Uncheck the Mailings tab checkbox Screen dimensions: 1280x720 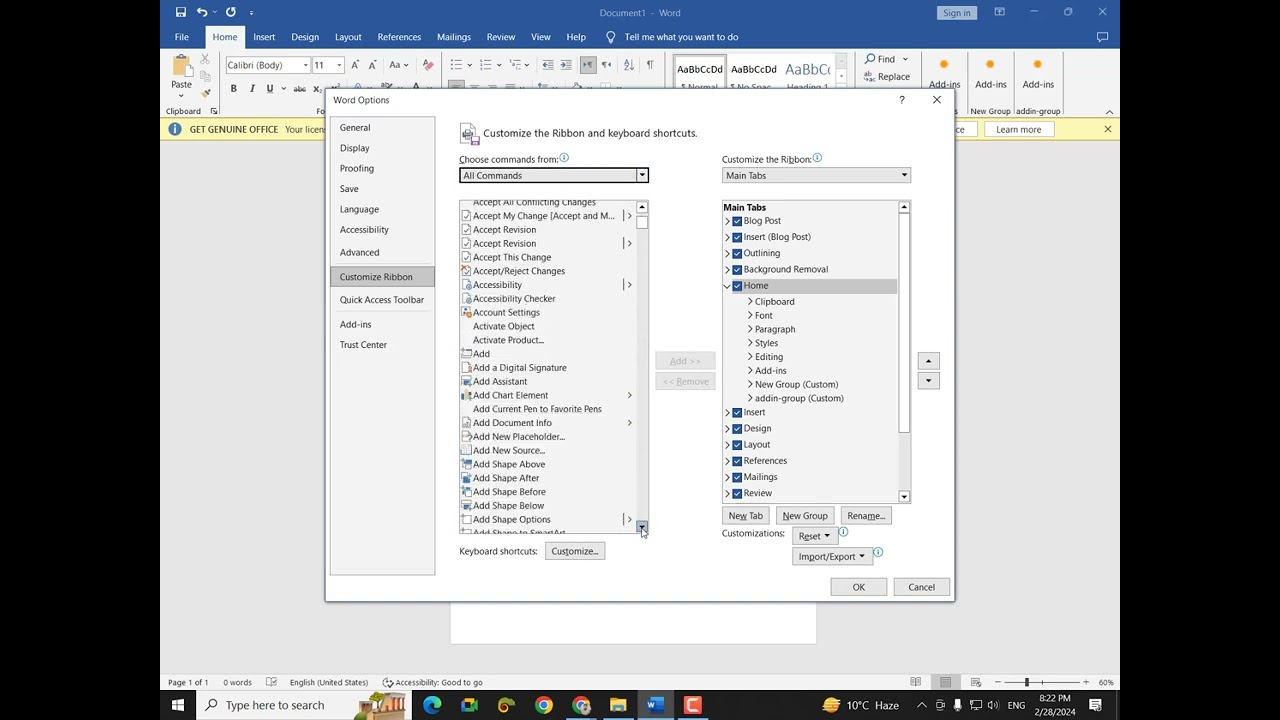(x=737, y=477)
